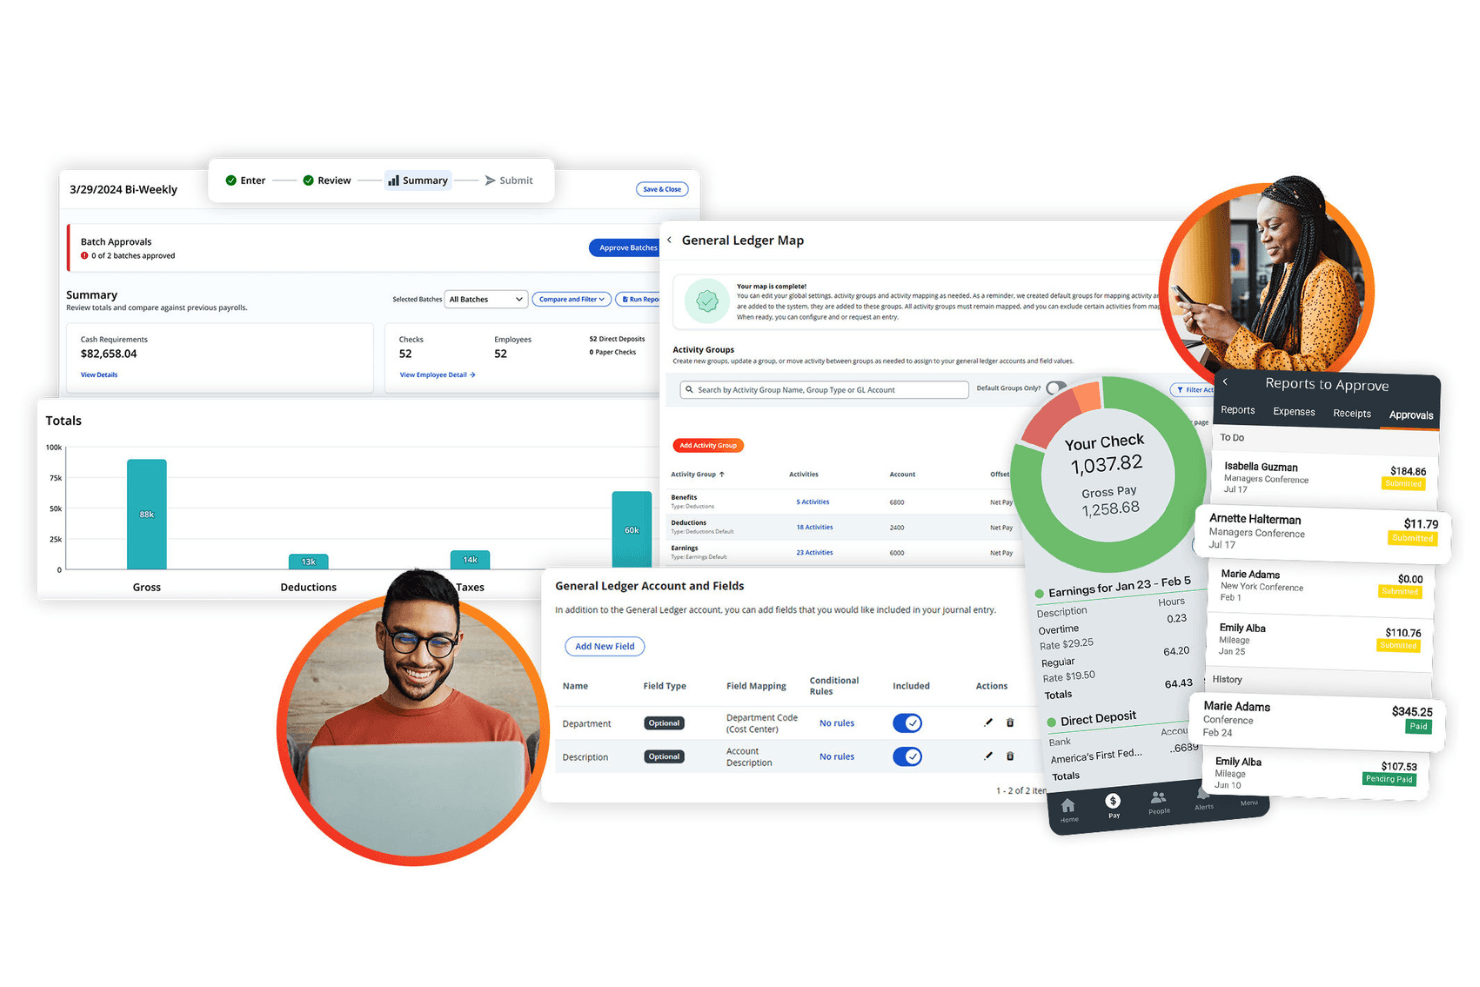Click the map complete badge icon

tap(707, 301)
